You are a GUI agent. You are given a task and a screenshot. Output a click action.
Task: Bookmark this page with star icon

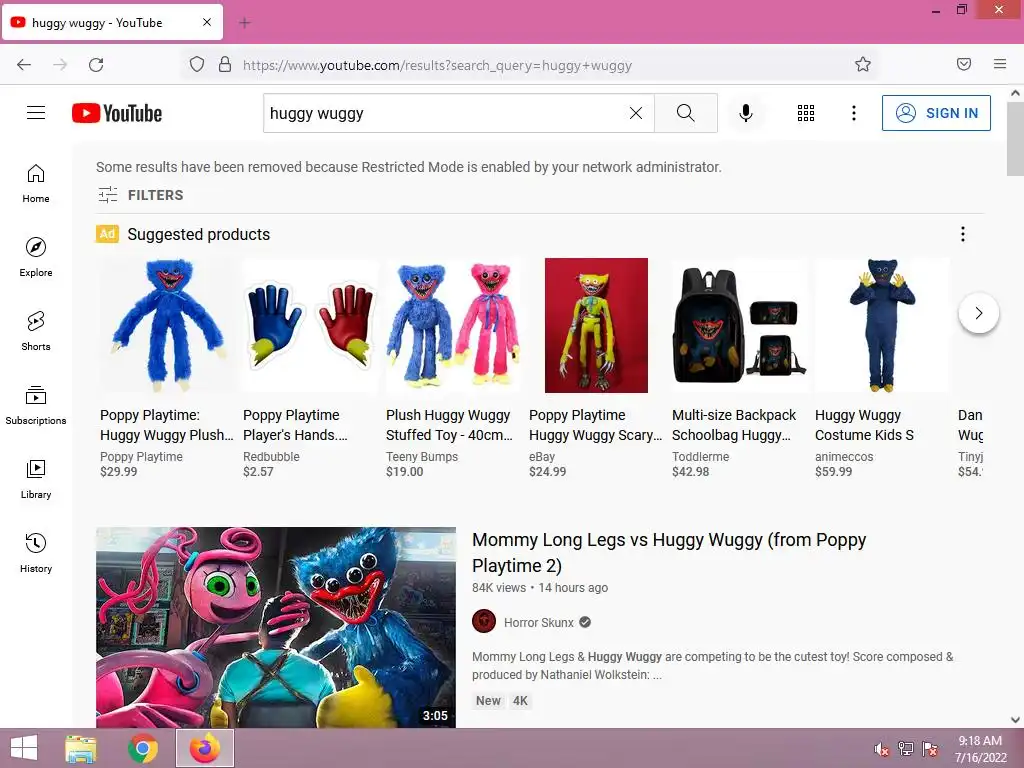(x=863, y=64)
